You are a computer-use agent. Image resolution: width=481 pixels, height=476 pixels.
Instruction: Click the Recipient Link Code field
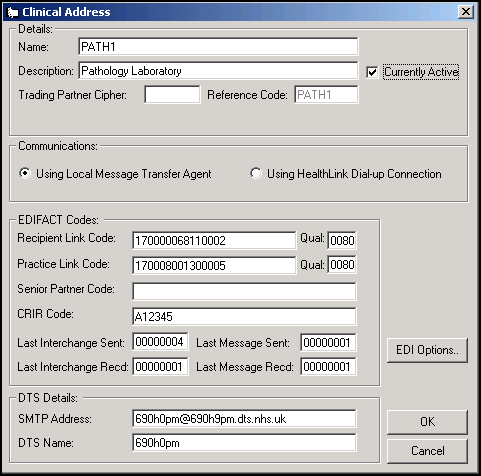coord(214,240)
